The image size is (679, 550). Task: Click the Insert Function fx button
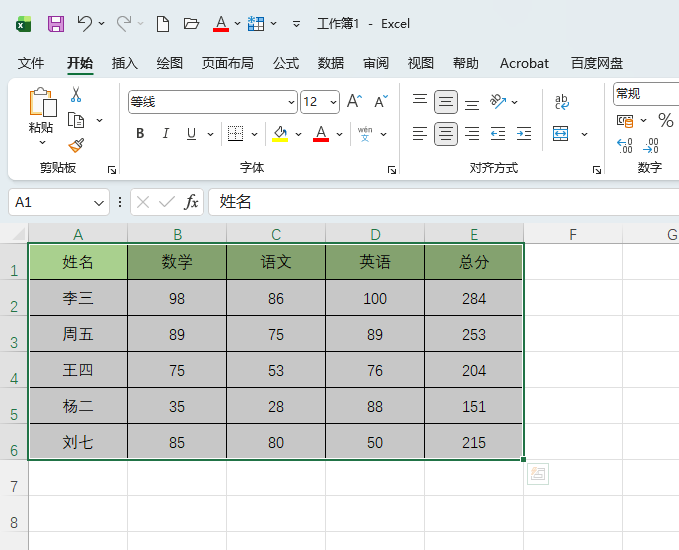tap(191, 202)
